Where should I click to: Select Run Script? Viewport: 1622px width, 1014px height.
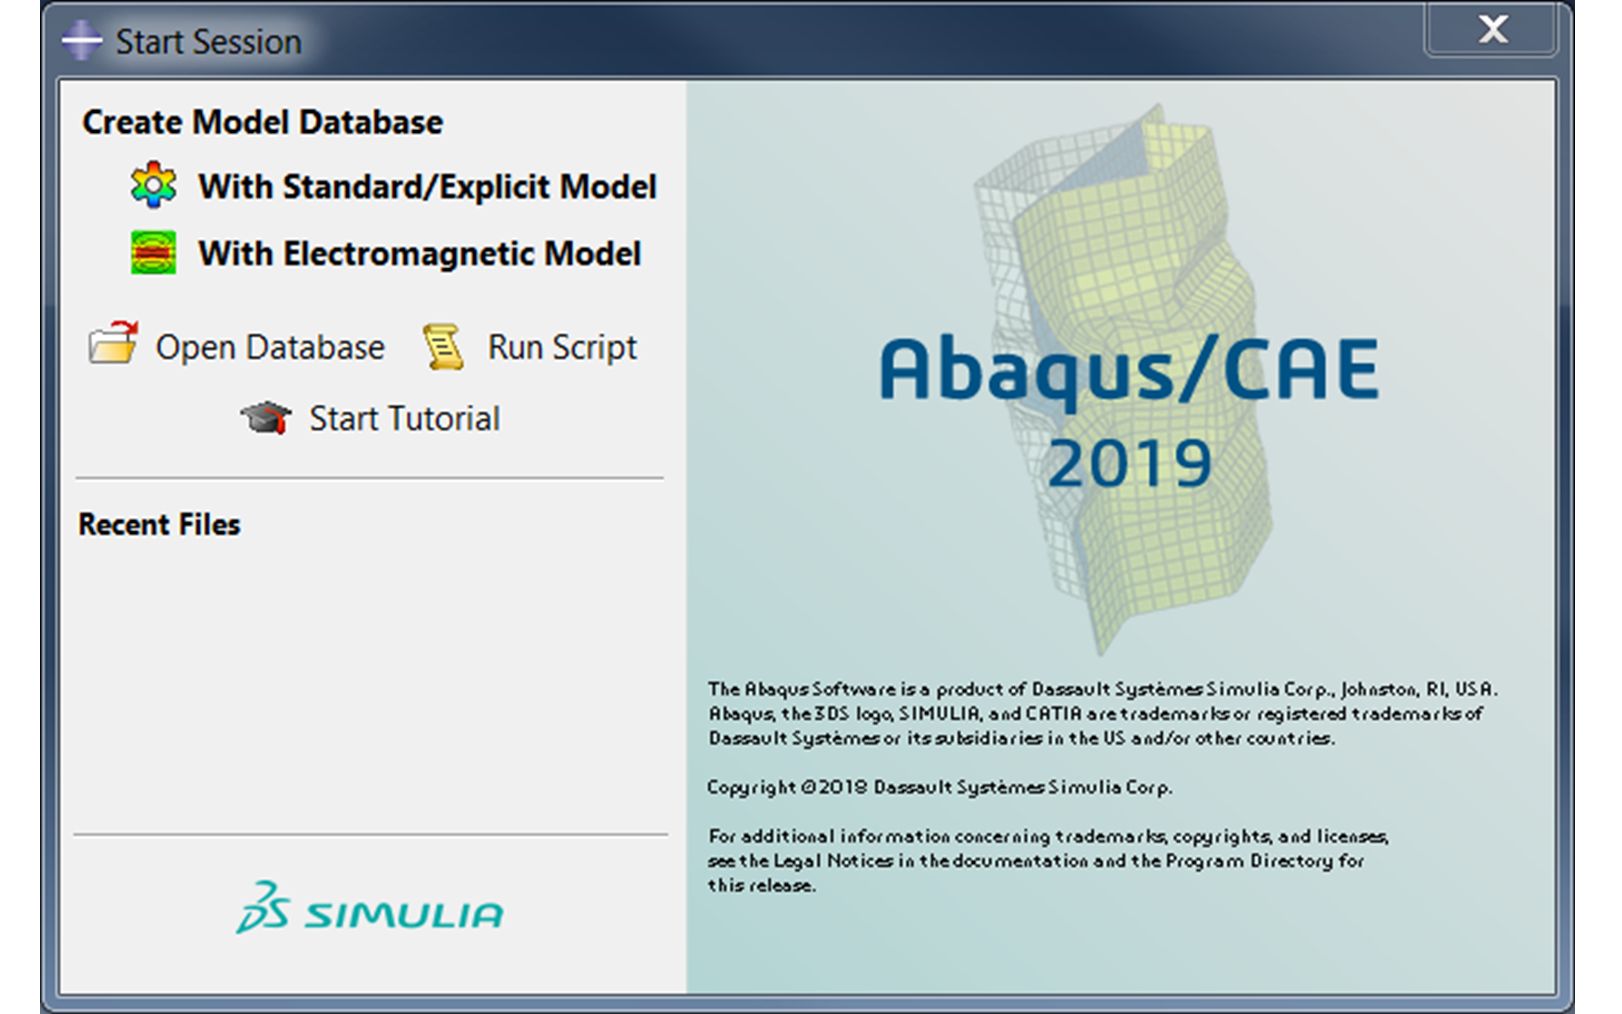click(x=562, y=347)
